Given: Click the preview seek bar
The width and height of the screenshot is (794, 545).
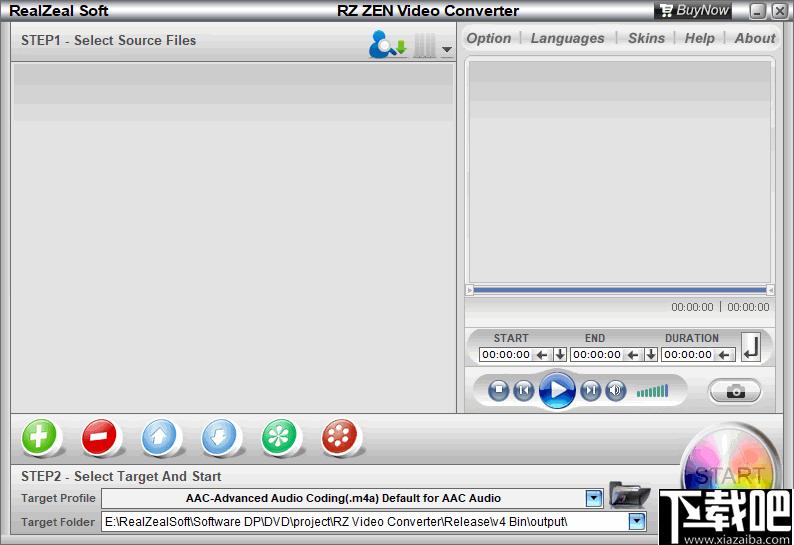Looking at the screenshot, I should (x=620, y=290).
